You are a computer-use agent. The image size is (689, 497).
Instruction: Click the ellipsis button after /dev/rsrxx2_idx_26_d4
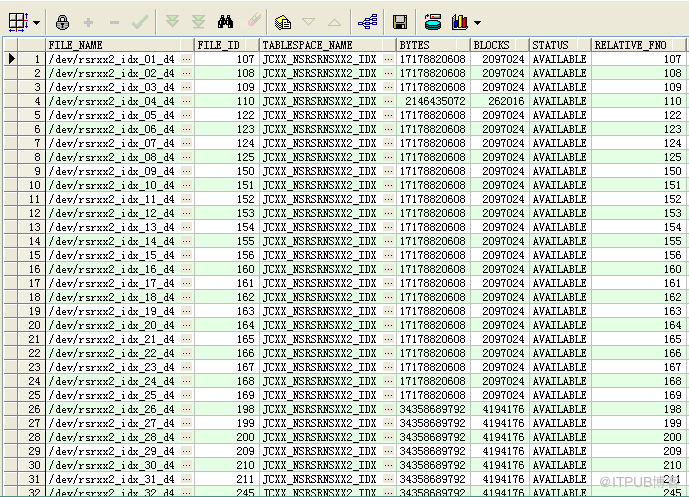pyautogui.click(x=187, y=409)
